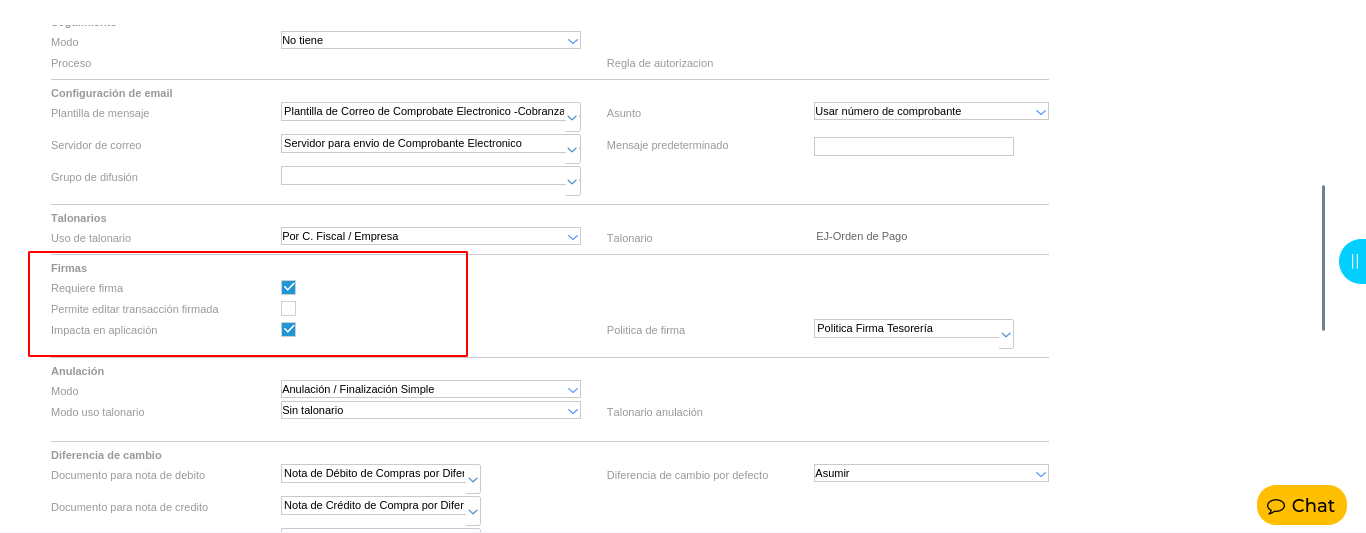
Task: Open Documento para nota de debito dropdown
Action: (472, 480)
